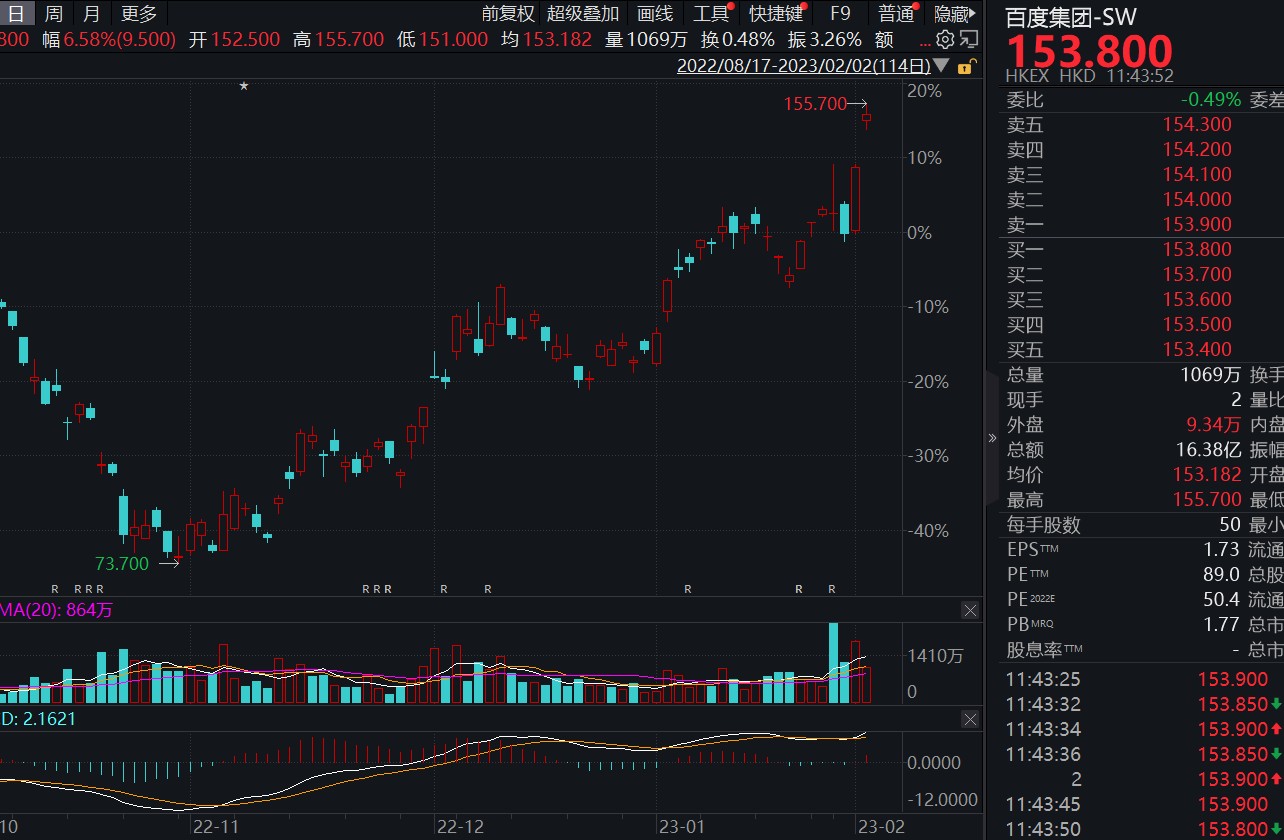Toggle the yellow date range lock icon

click(965, 67)
